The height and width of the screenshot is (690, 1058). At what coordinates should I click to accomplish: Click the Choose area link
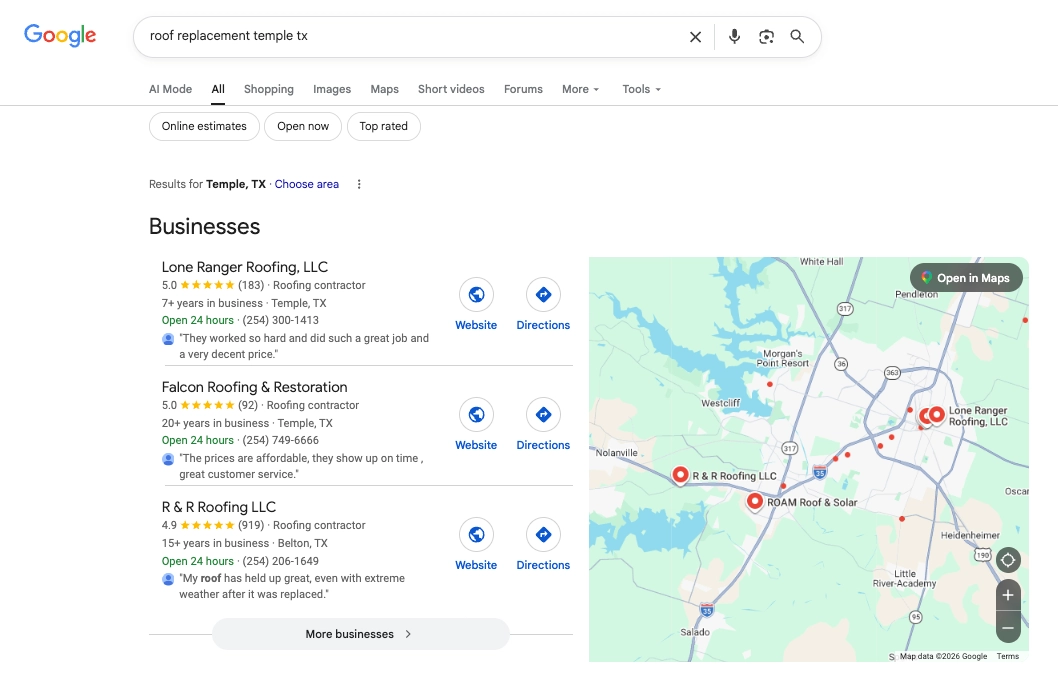[306, 184]
